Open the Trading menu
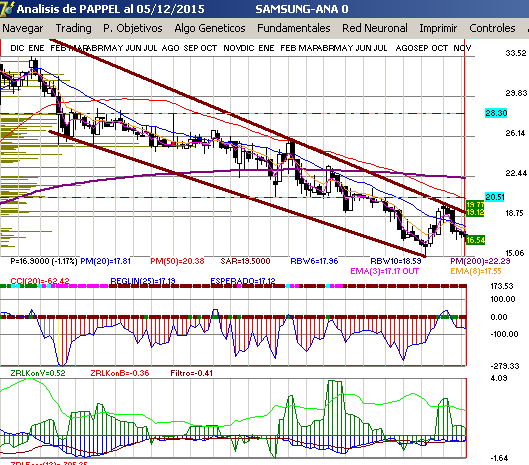 [73, 28]
